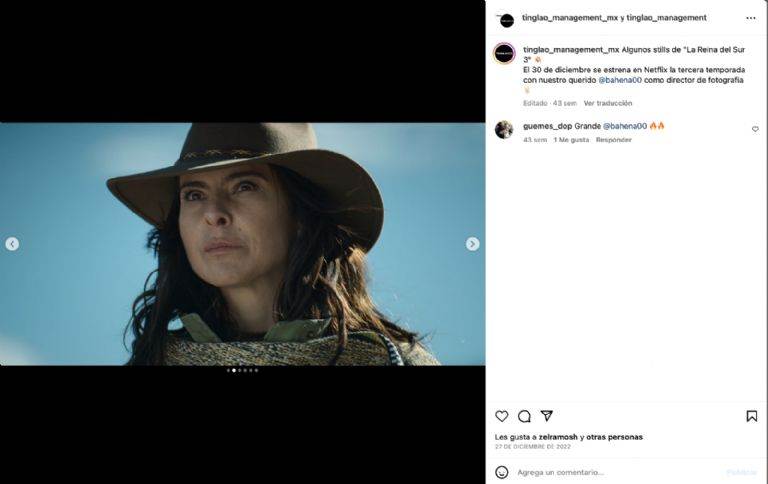This screenshot has width=768, height=484.
Task: Share the post via paper plane icon
Action: coord(547,416)
